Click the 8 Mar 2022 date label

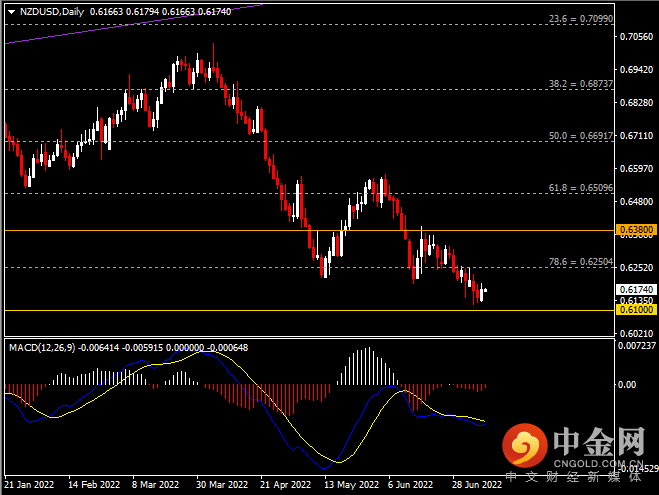coord(156,484)
